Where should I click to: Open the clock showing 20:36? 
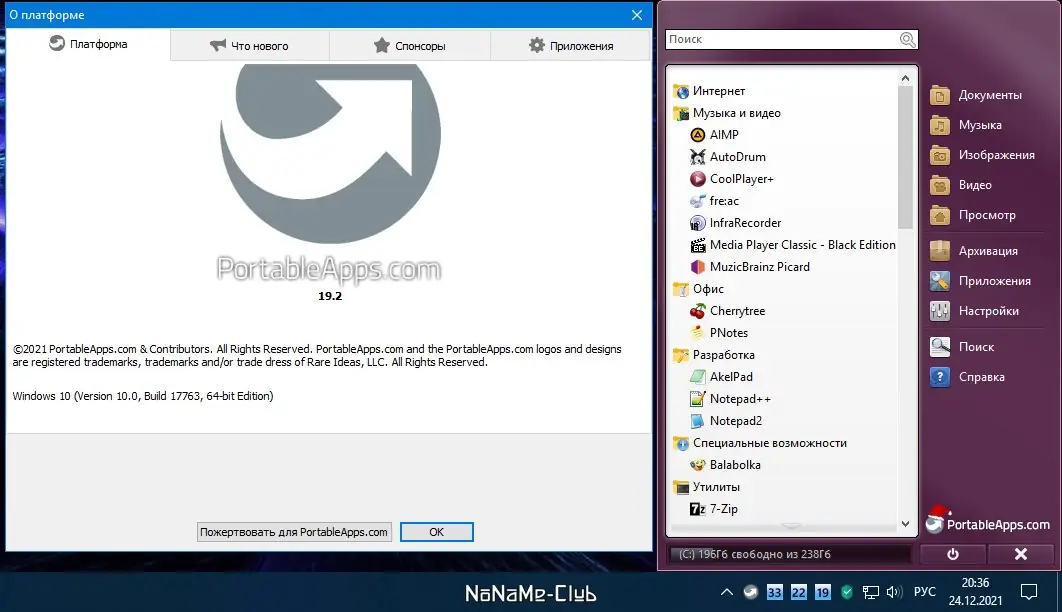(x=975, y=591)
